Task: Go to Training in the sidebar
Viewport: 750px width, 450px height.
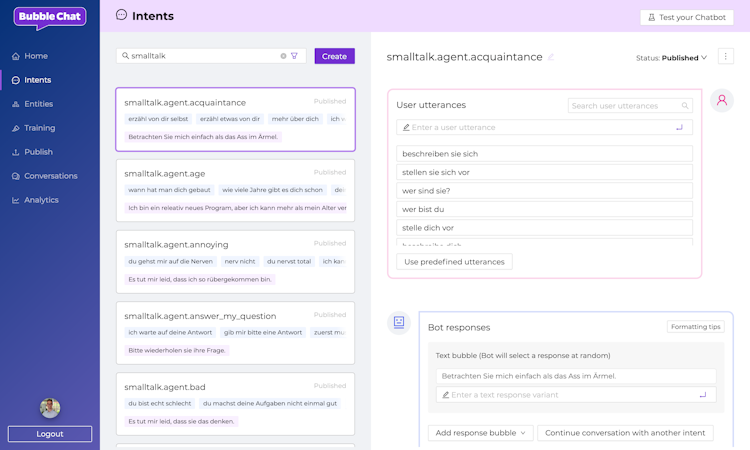Action: [x=40, y=128]
